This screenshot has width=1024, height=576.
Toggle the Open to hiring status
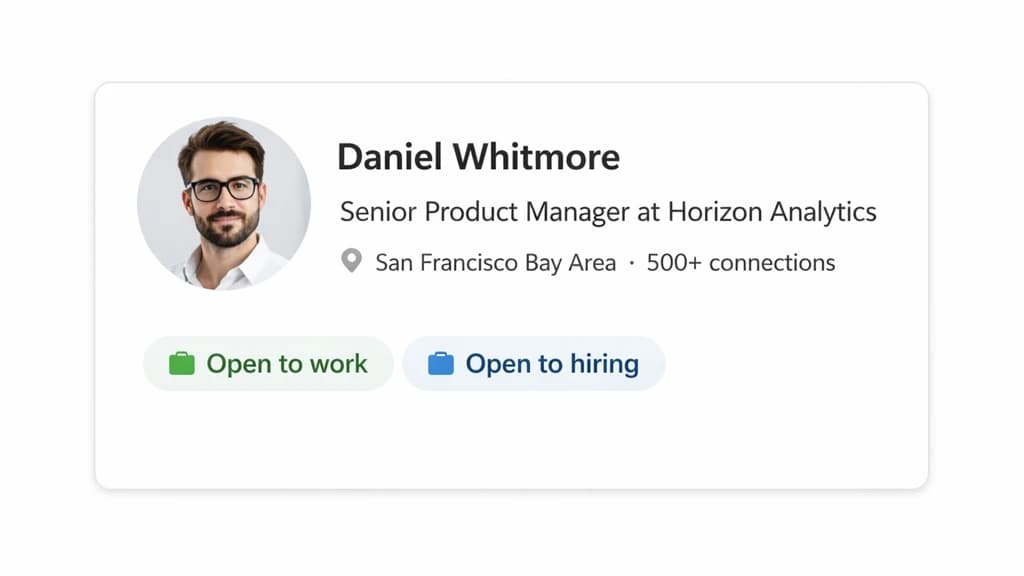[534, 363]
